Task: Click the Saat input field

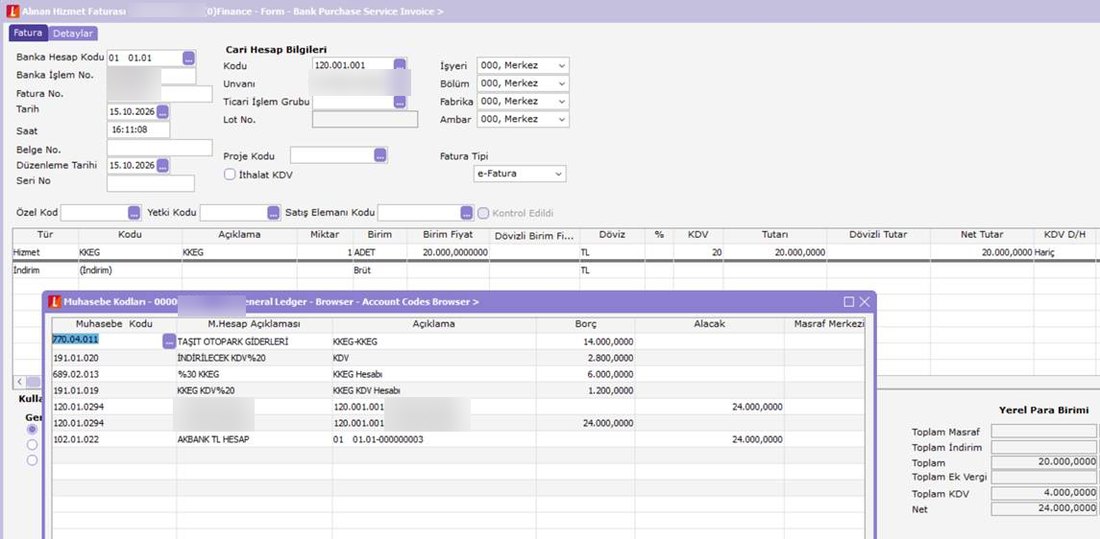Action: pos(138,130)
